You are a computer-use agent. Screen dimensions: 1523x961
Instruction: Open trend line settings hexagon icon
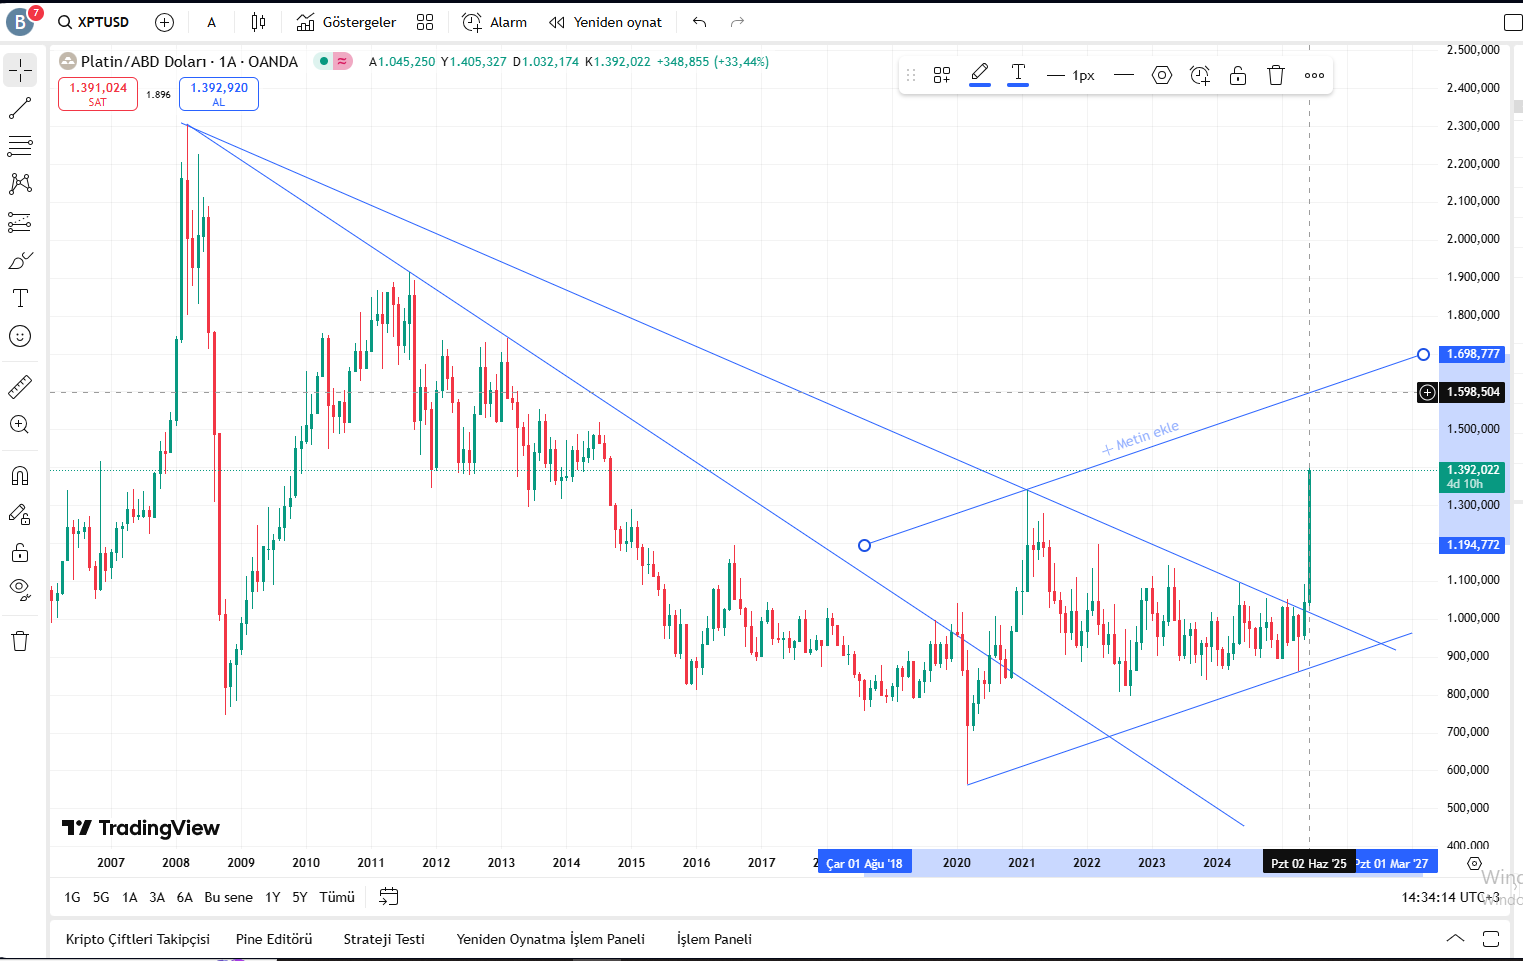[1162, 75]
